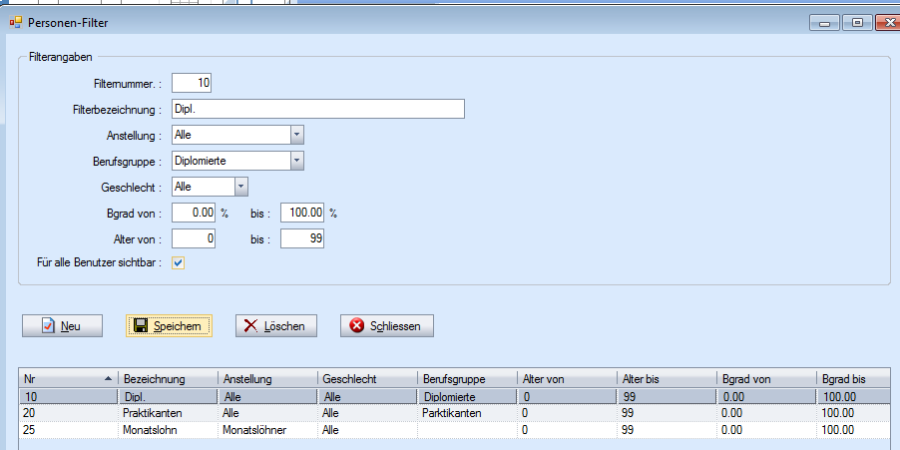Minimize the Personen-Filter window
The width and height of the screenshot is (900, 450).
[825, 23]
